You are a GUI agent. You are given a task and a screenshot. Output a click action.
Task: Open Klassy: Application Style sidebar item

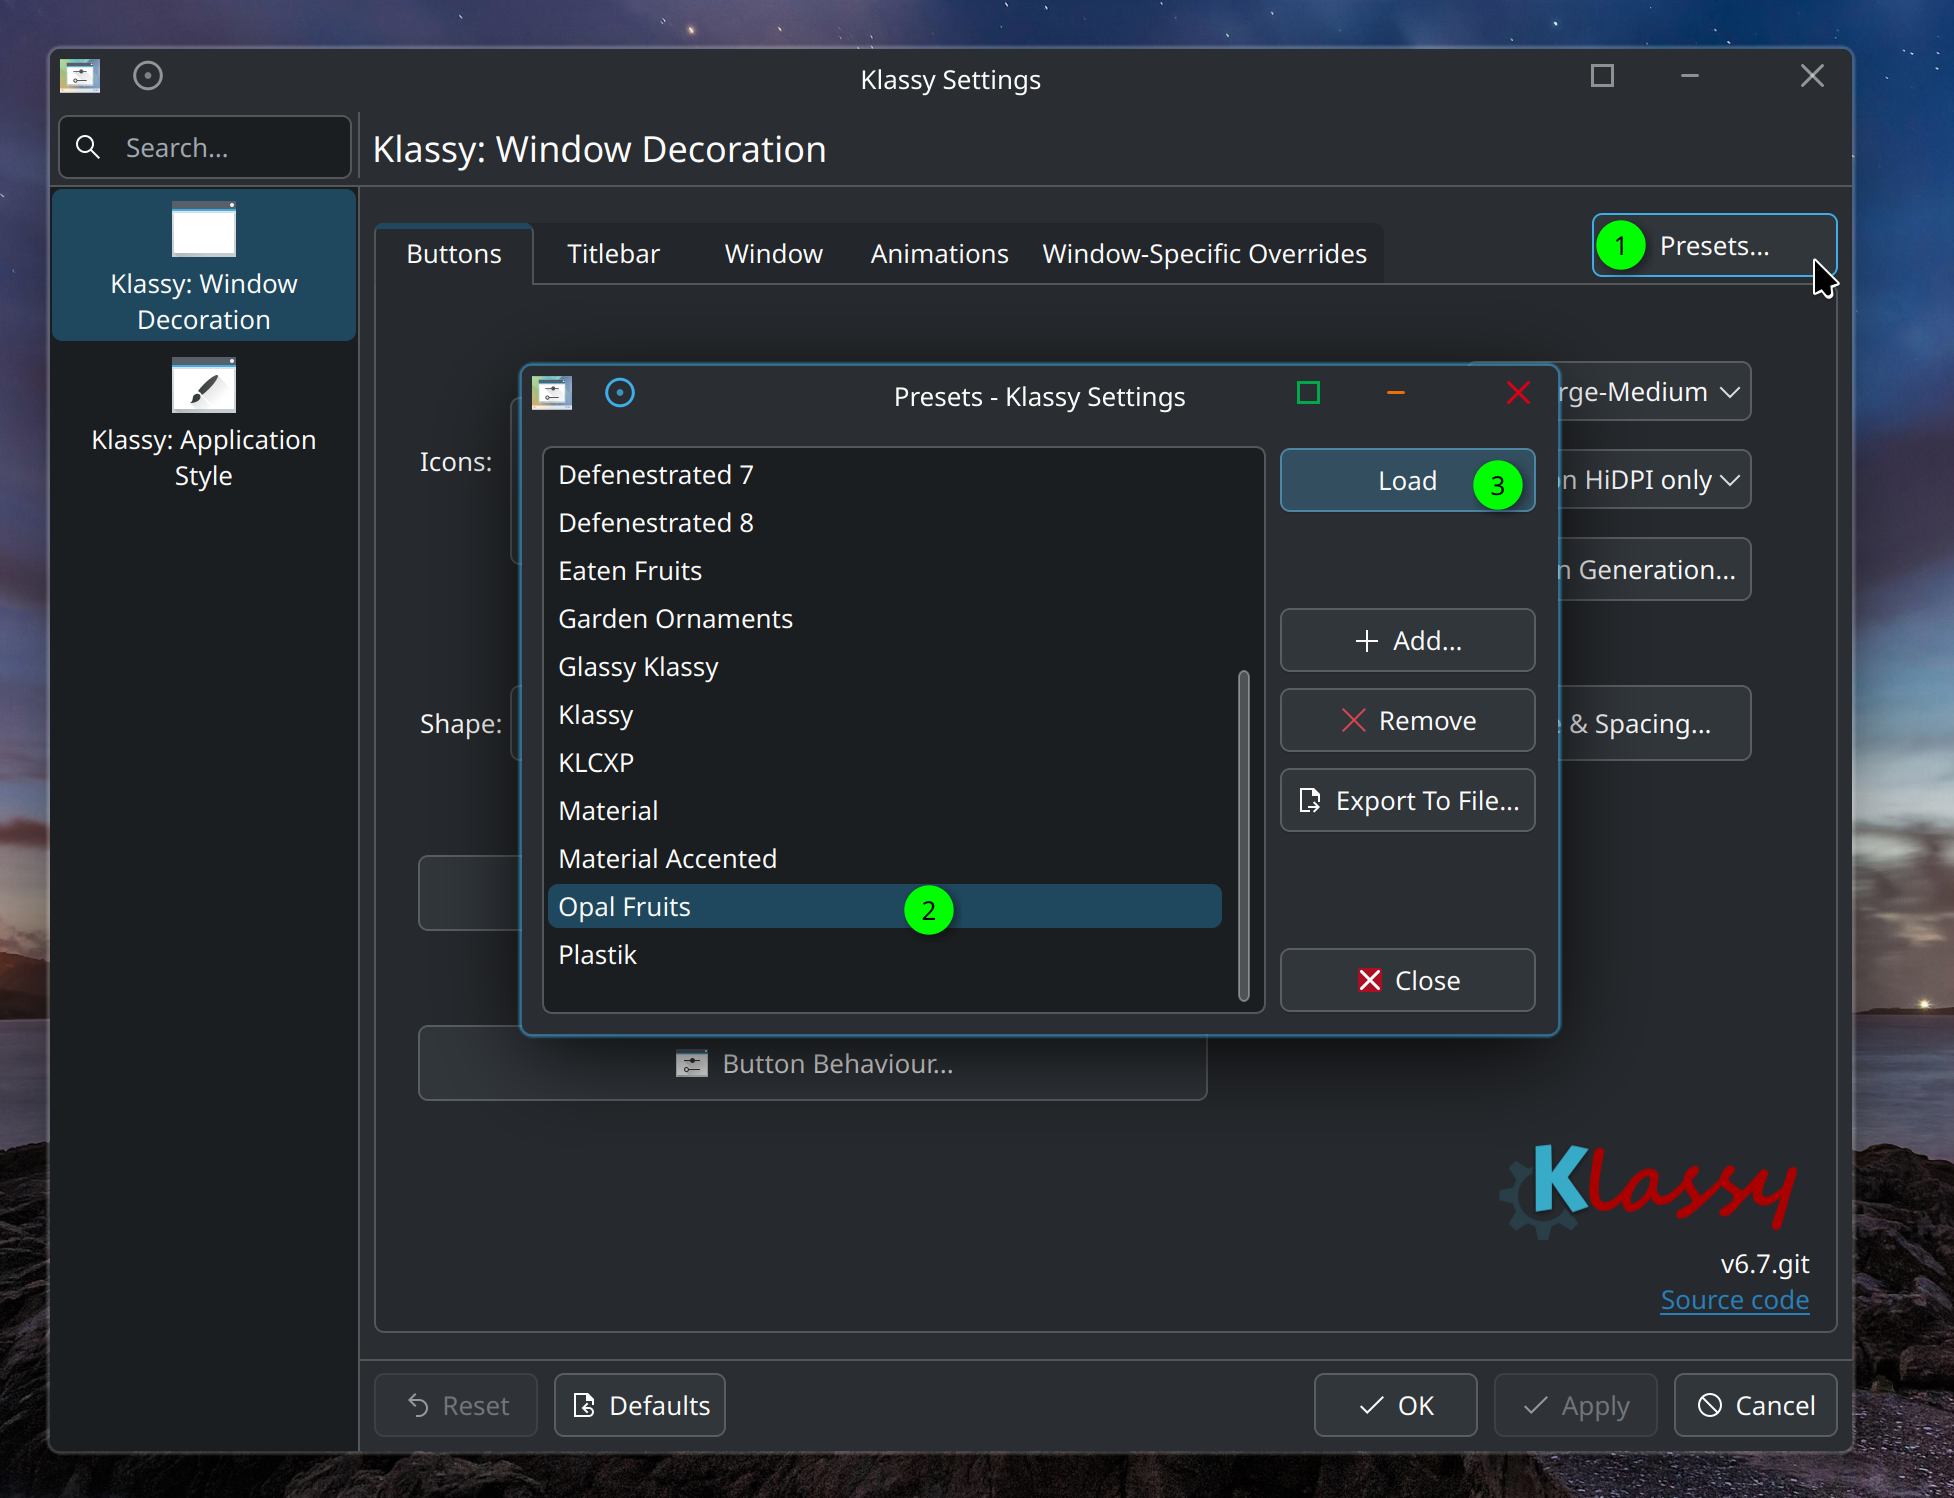204,424
